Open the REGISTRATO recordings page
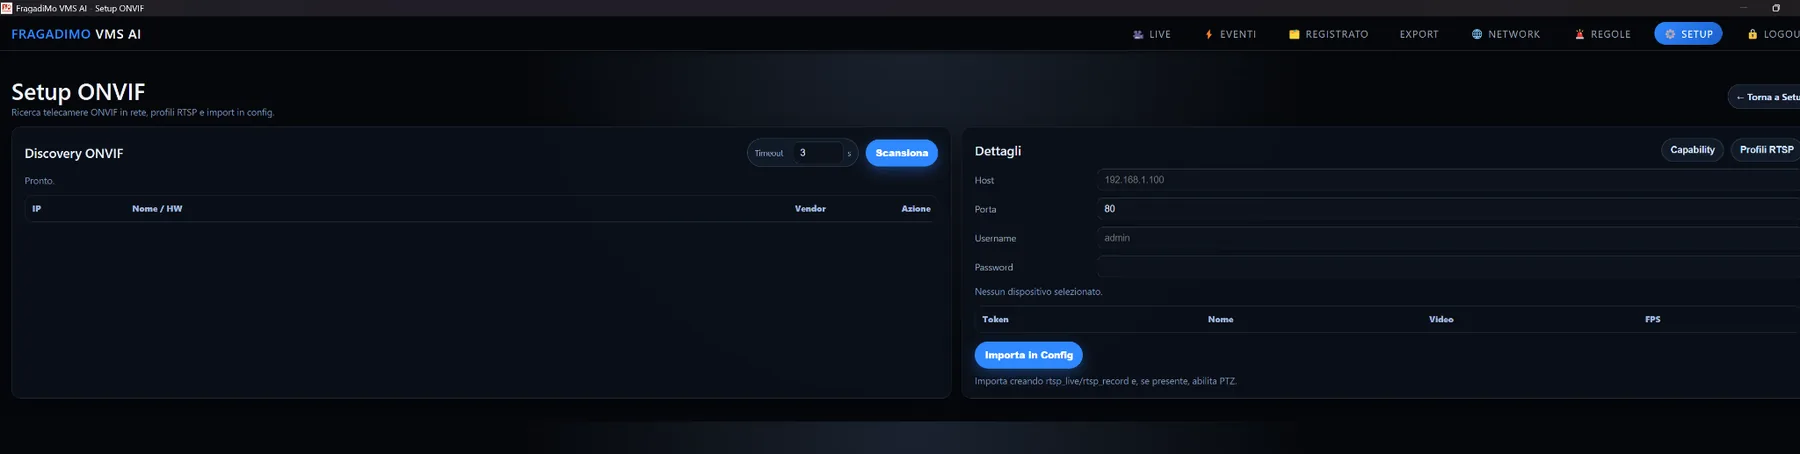1800x454 pixels. (x=1328, y=34)
